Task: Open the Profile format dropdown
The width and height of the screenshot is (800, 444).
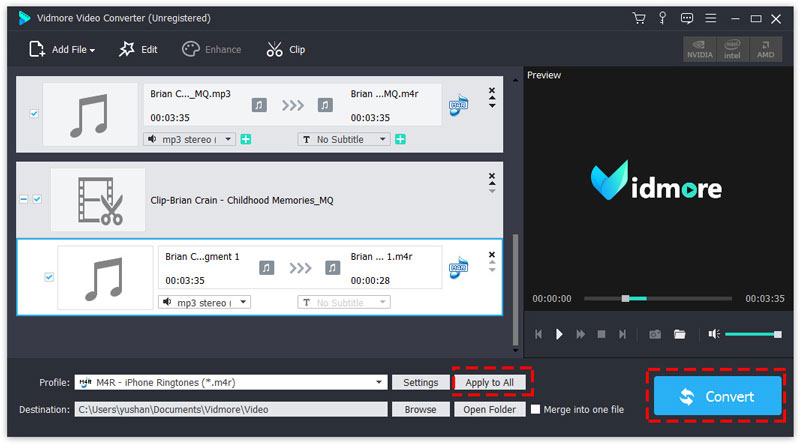Action: coord(380,382)
